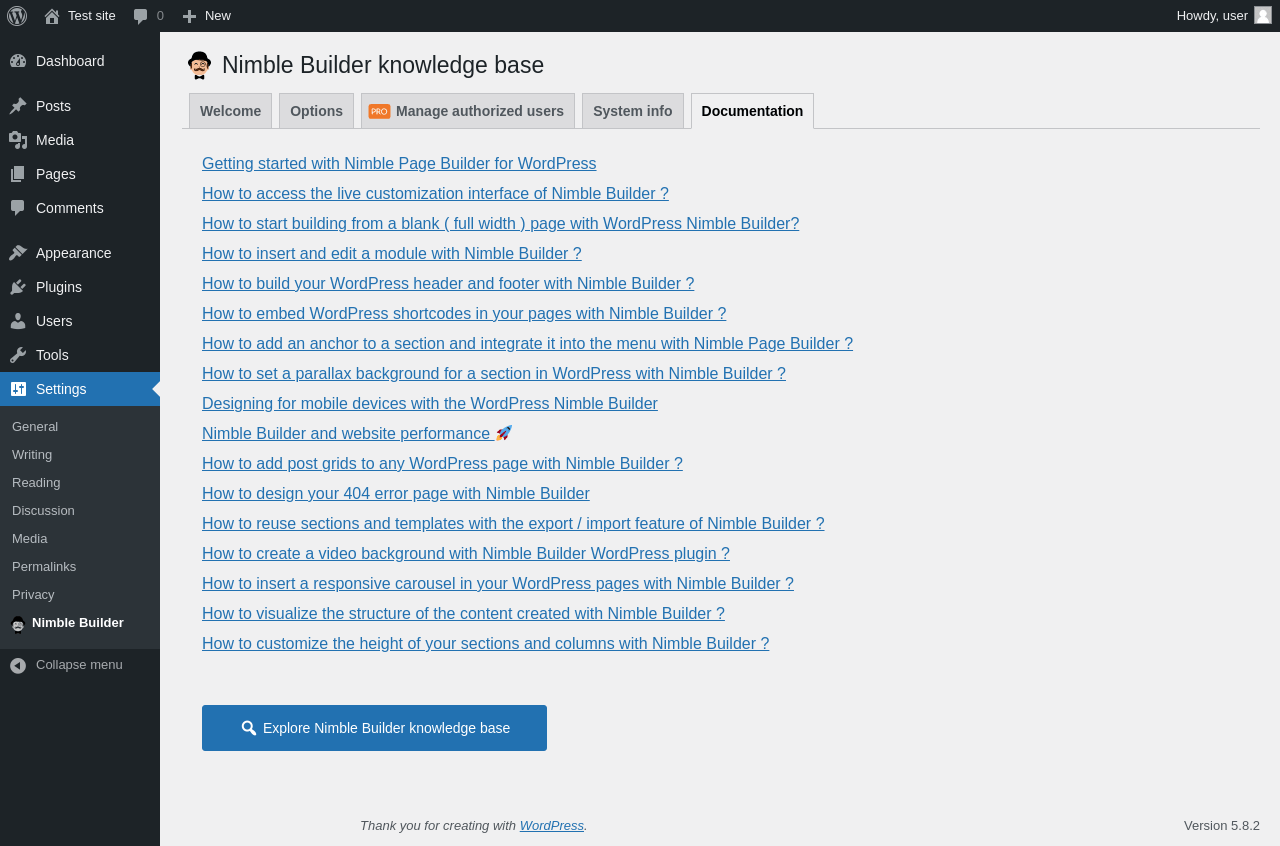Click the user avatar in admin bar

click(1263, 15)
